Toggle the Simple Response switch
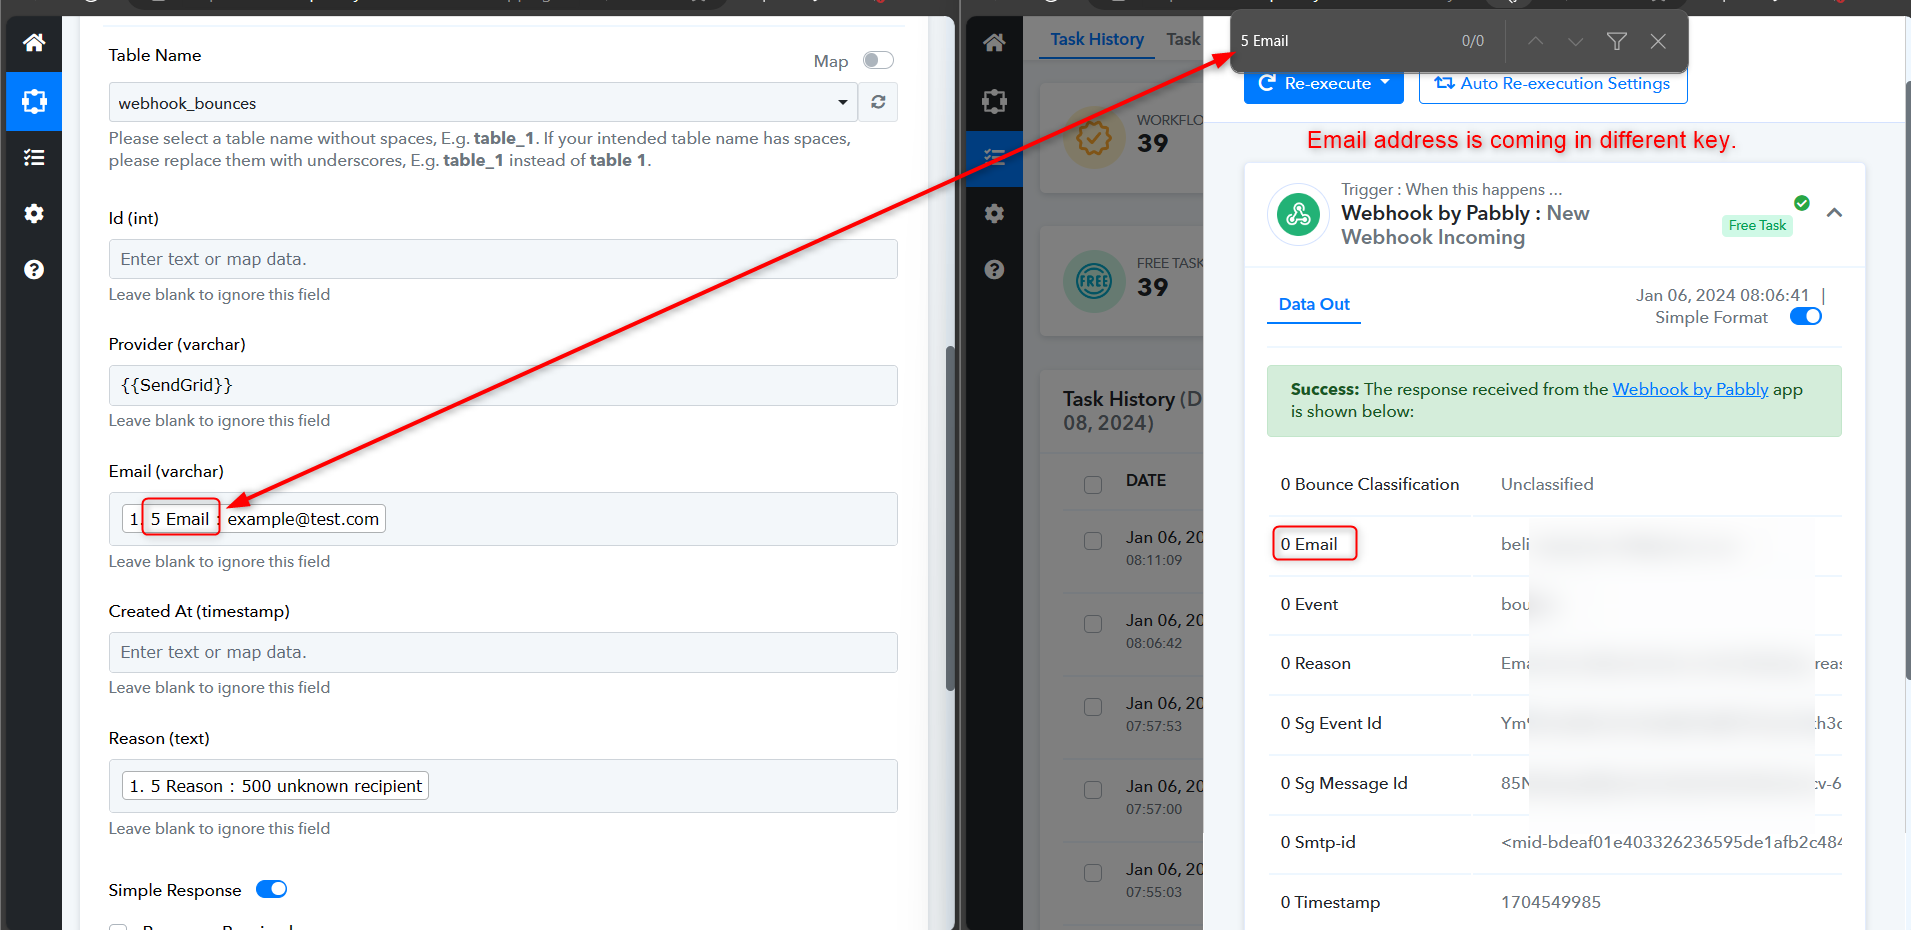Screen dimensions: 1911x930 (x=272, y=889)
